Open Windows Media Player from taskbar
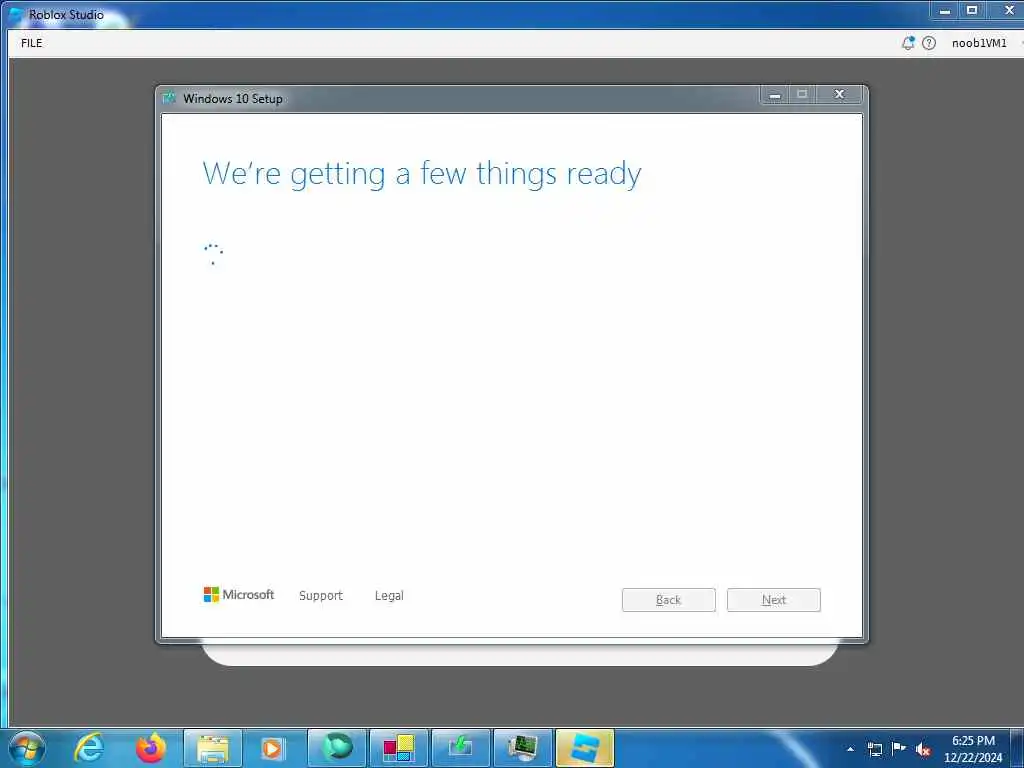The image size is (1024, 768). coord(272,748)
